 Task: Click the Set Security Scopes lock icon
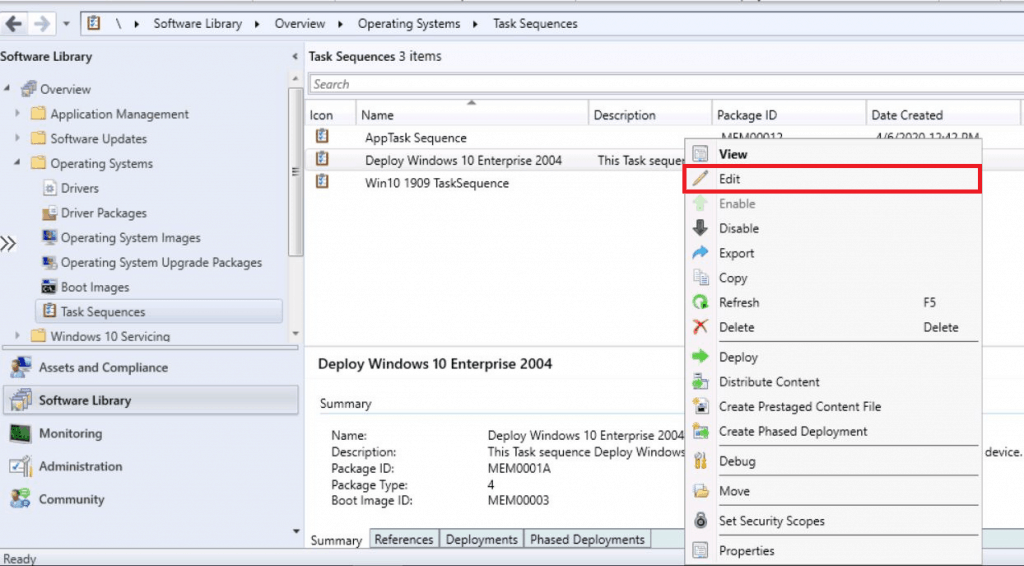(x=700, y=521)
